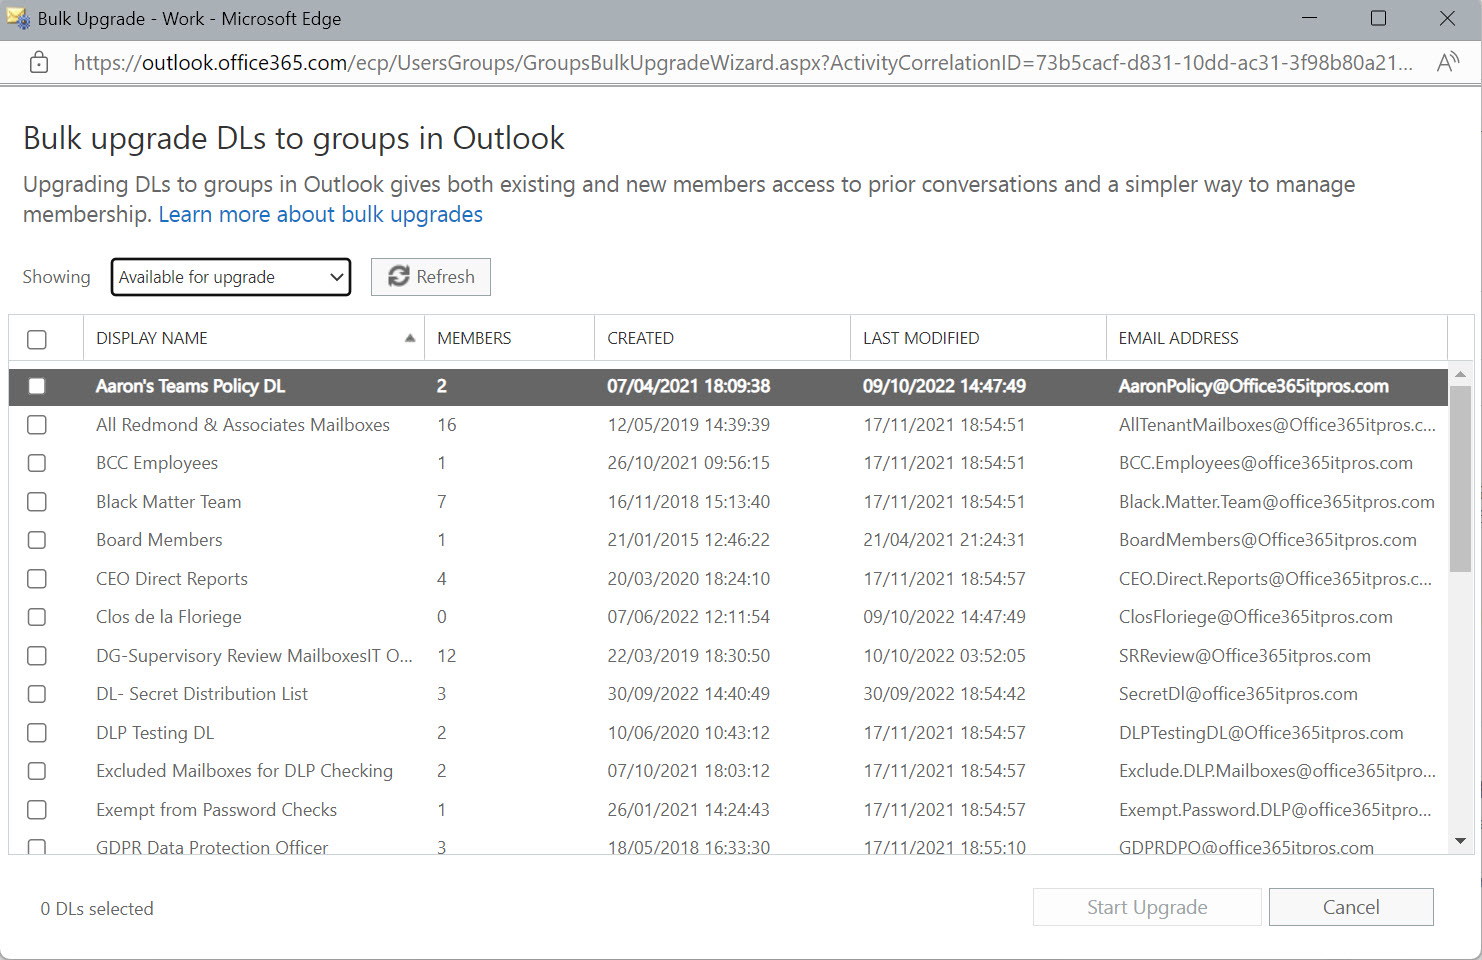Check the DLP Testing DL checkbox
This screenshot has height=960, width=1482.
pos(37,733)
